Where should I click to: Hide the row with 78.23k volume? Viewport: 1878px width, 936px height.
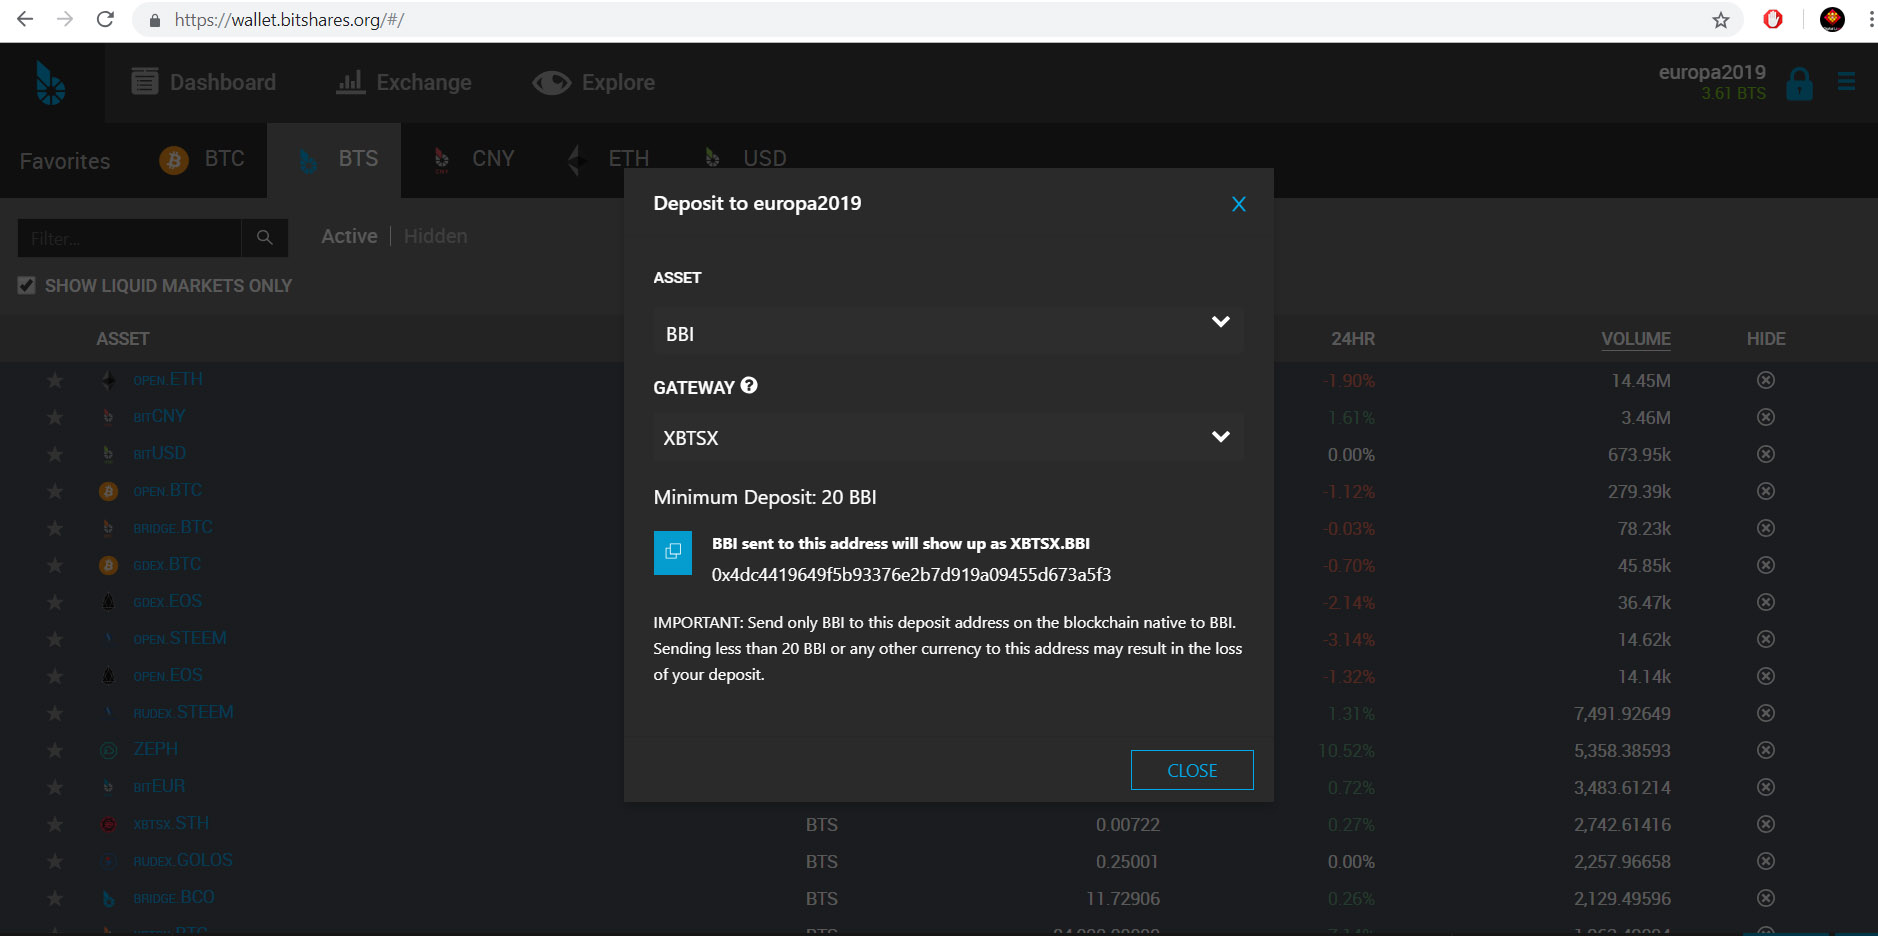click(x=1766, y=528)
